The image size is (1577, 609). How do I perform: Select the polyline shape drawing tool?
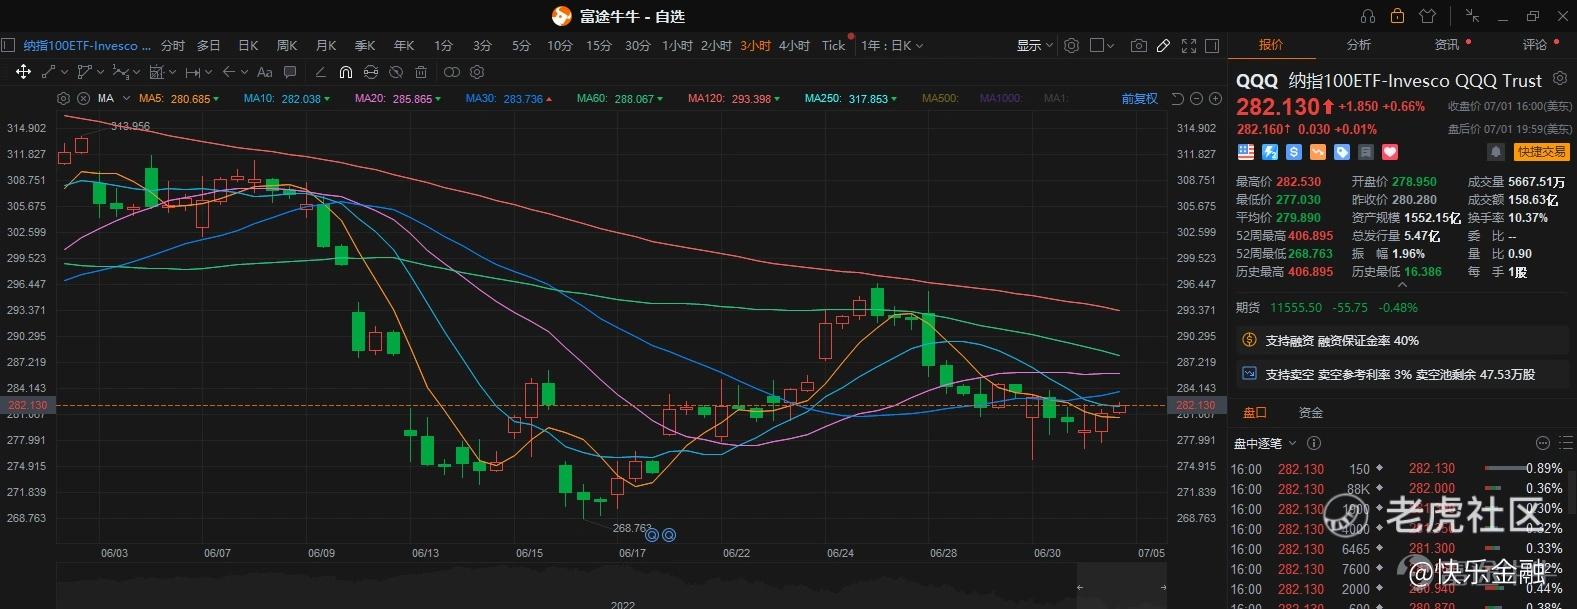pyautogui.click(x=85, y=72)
